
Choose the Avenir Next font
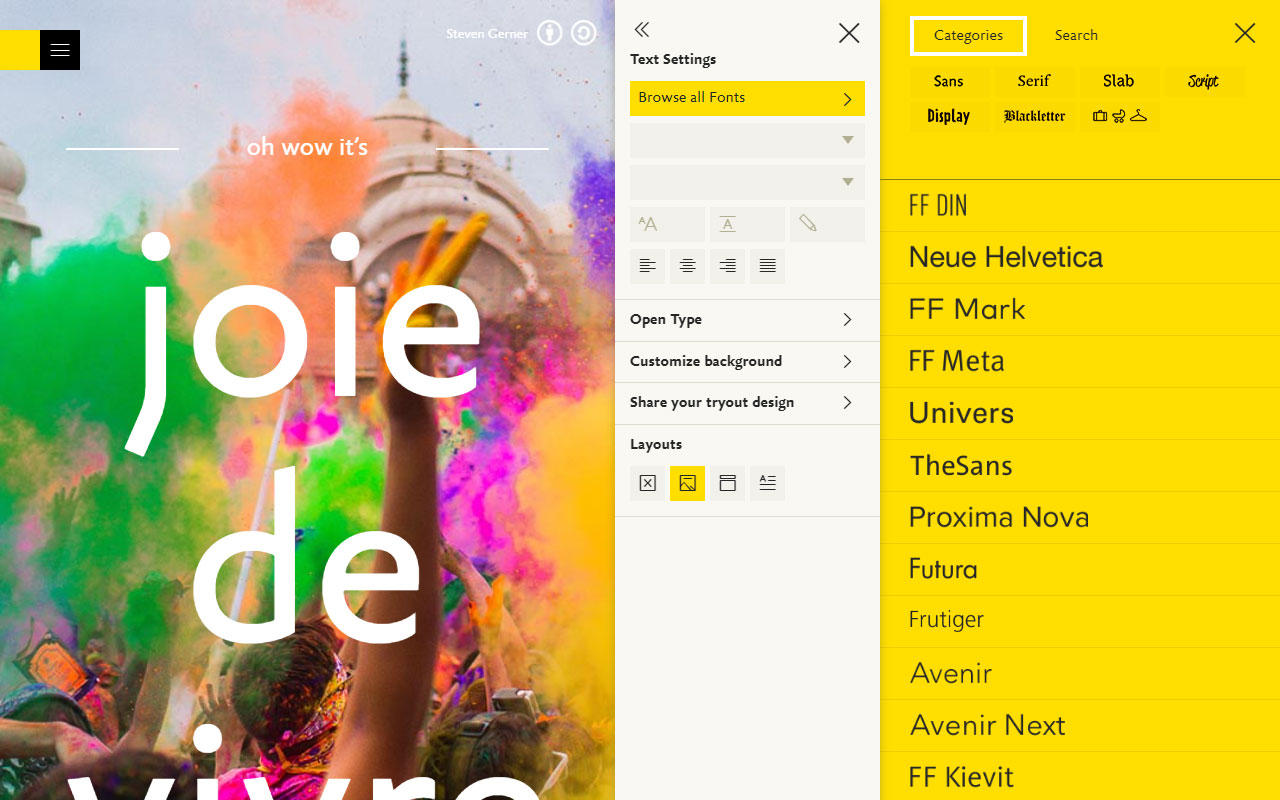pos(1080,726)
